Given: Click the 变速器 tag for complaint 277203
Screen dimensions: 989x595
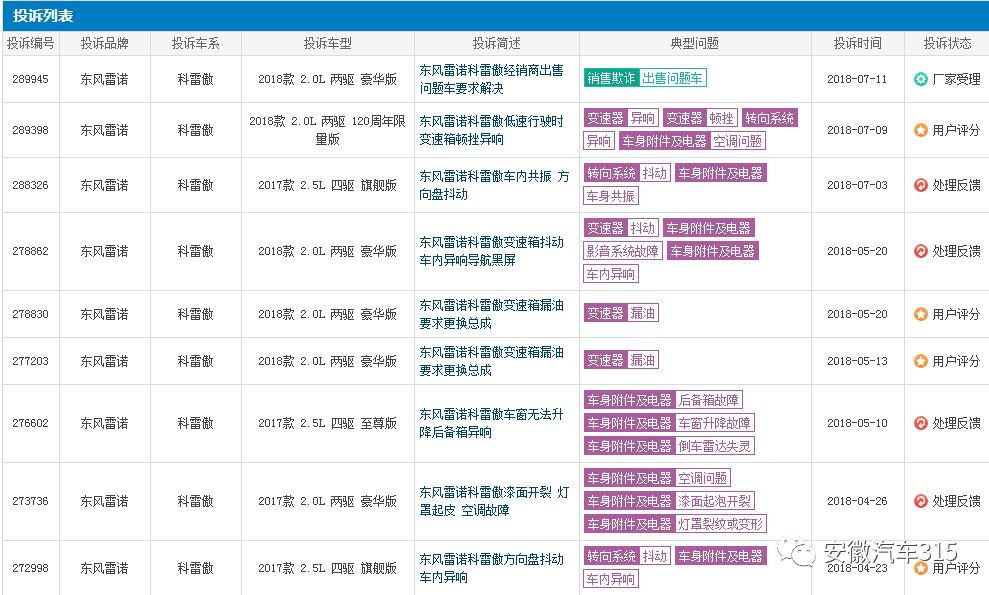Looking at the screenshot, I should [x=606, y=359].
